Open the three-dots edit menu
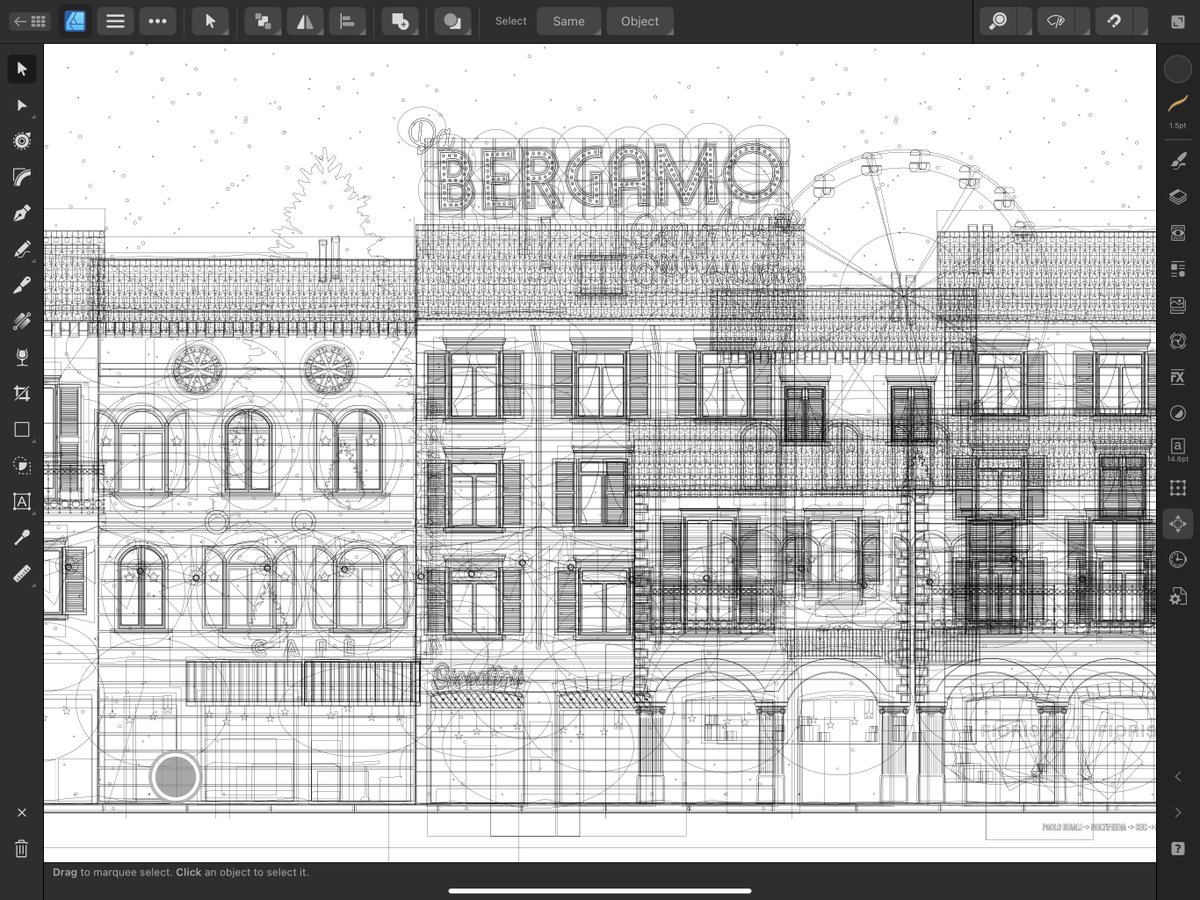The height and width of the screenshot is (900, 1200). (157, 21)
